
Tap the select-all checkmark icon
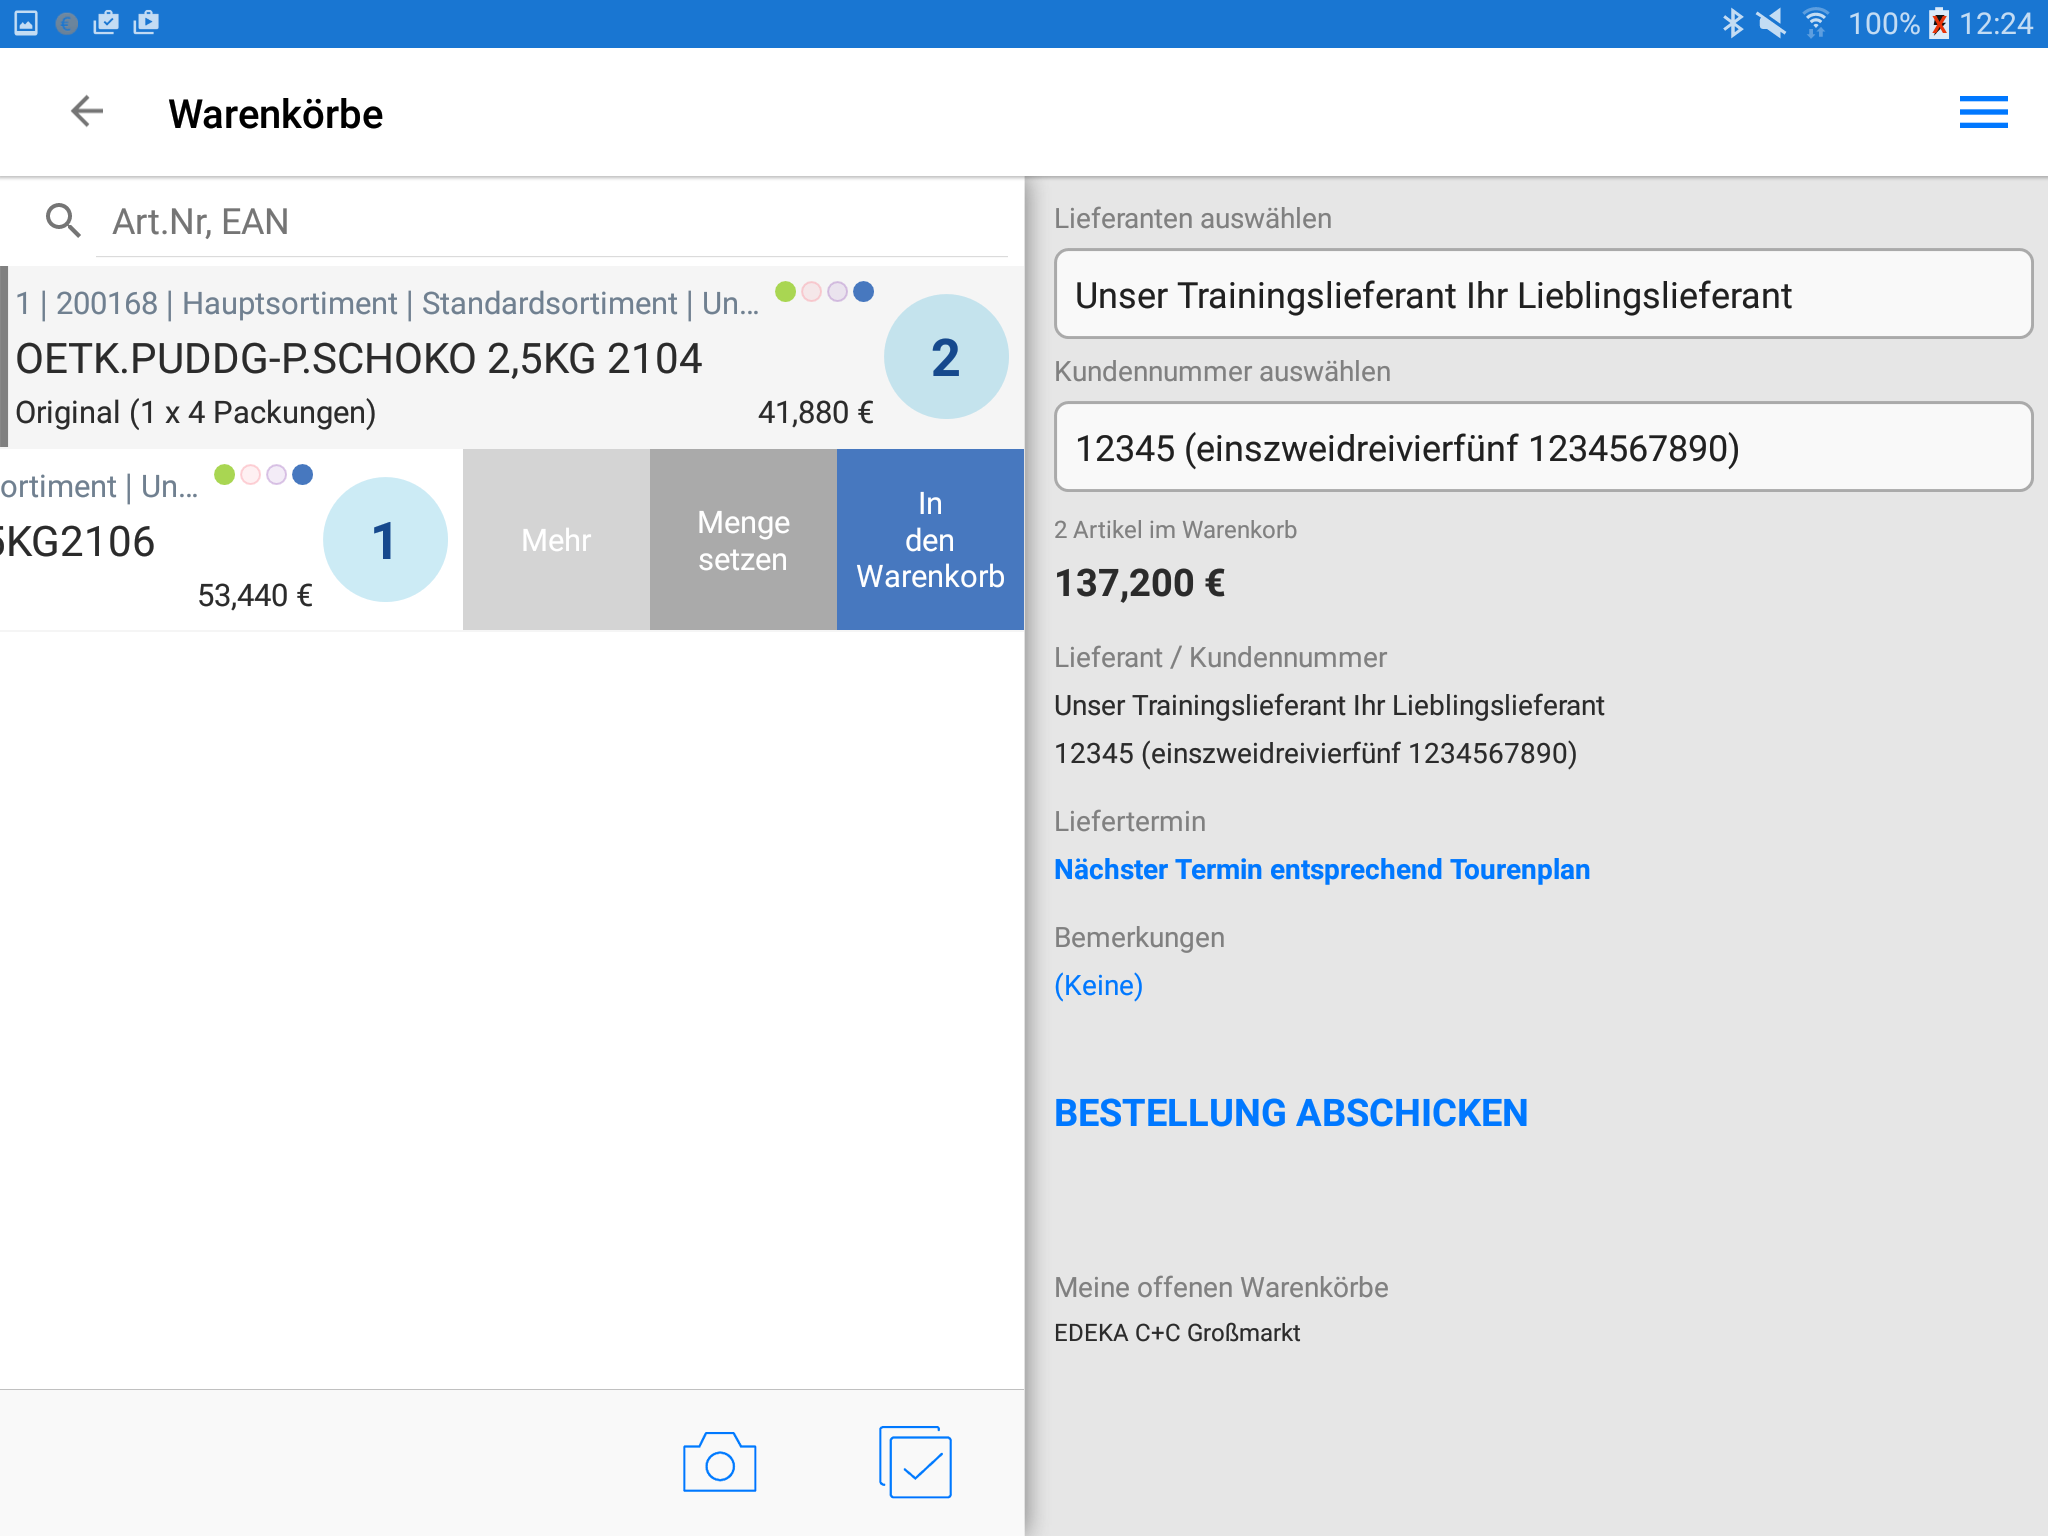(x=916, y=1463)
